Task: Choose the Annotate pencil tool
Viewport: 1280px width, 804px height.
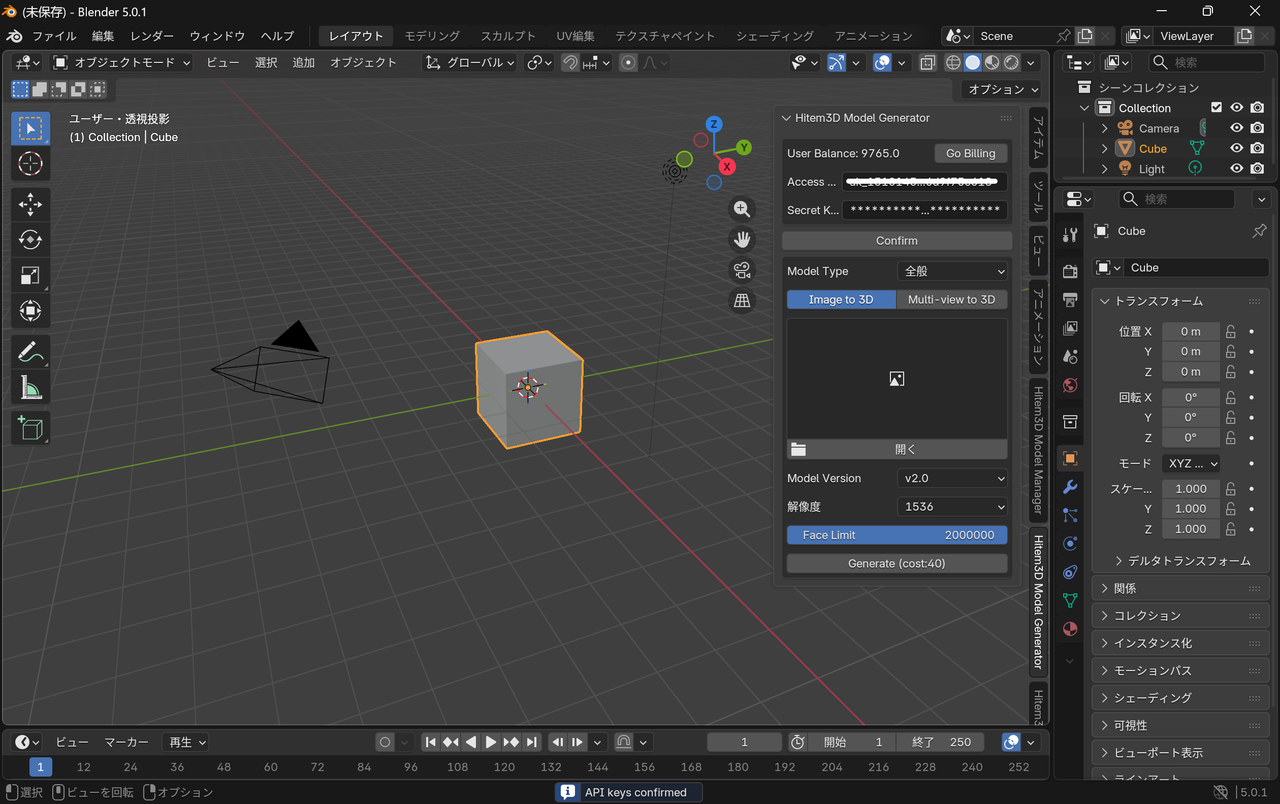Action: pyautogui.click(x=30, y=352)
